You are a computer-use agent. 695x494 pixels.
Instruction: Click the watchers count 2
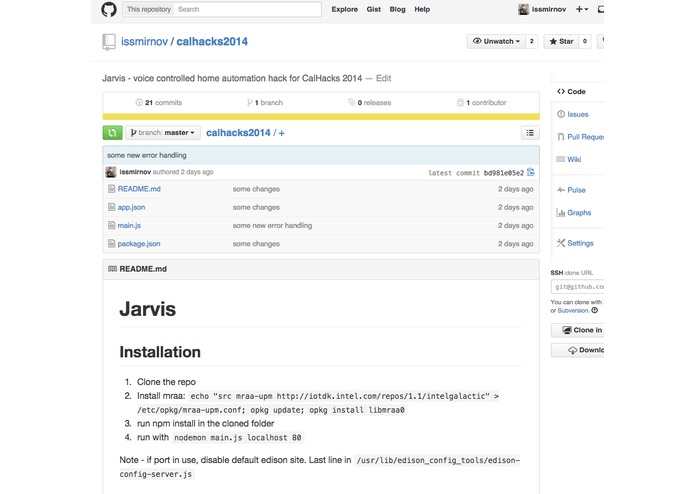pyautogui.click(x=531, y=41)
